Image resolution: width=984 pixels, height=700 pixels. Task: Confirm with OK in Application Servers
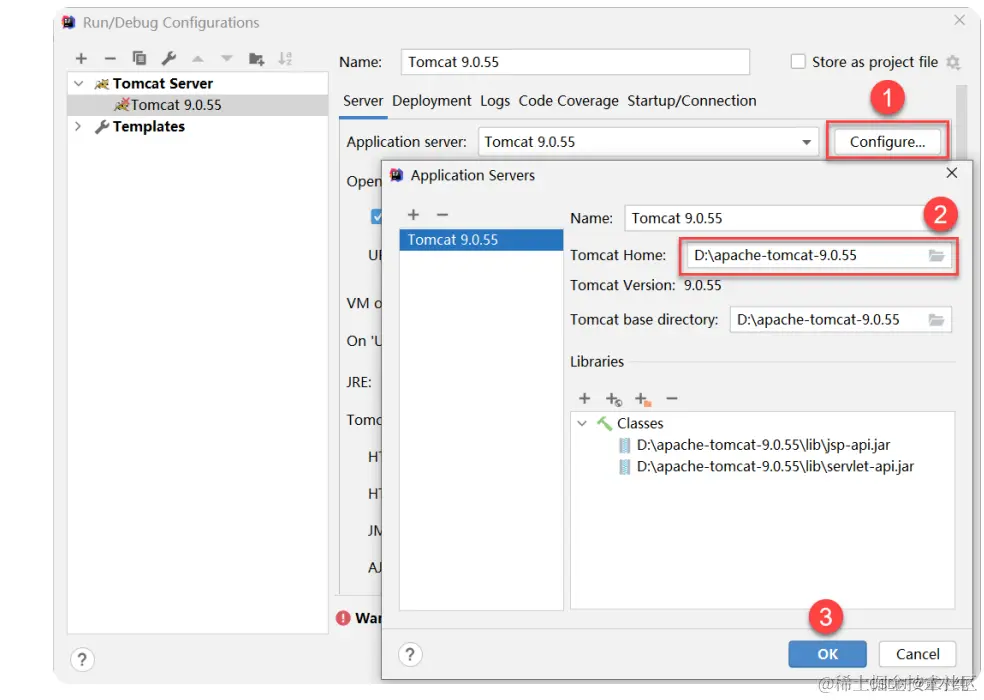click(x=827, y=654)
